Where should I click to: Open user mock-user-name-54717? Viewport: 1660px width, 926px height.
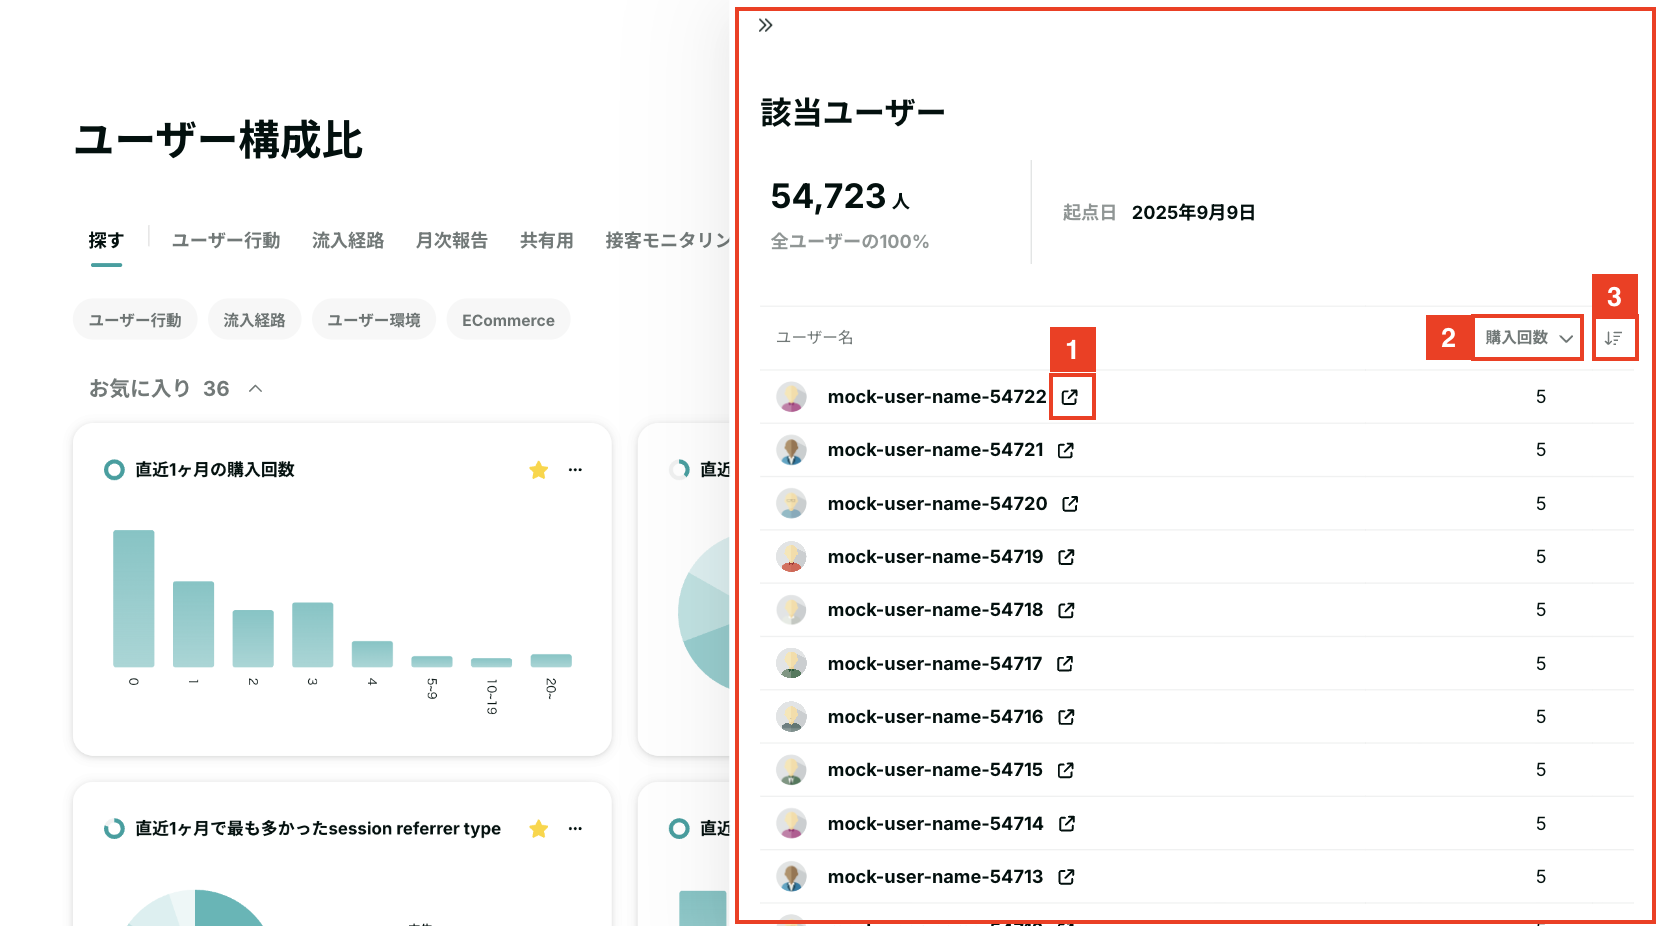click(935, 664)
